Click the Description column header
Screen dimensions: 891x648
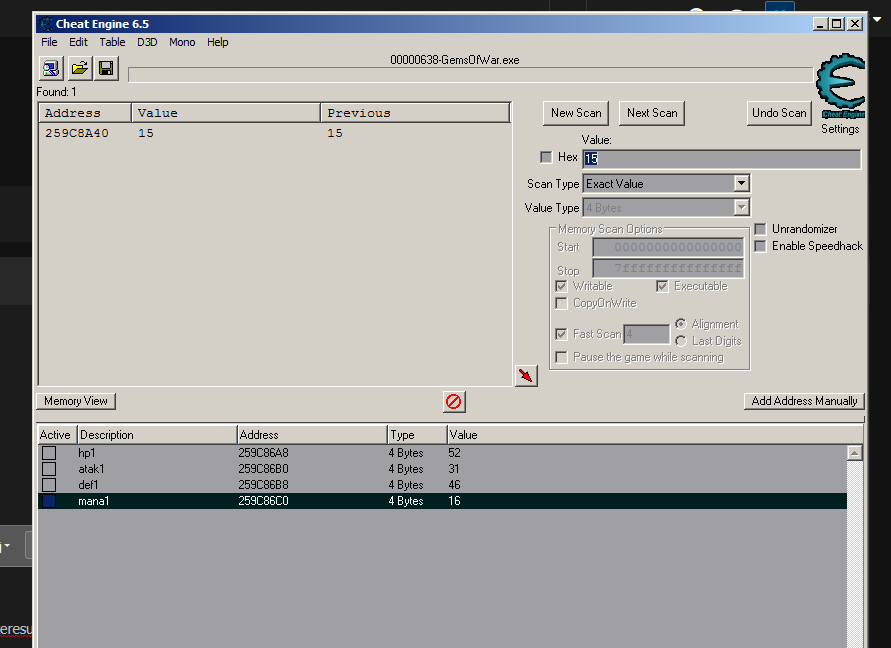point(157,435)
